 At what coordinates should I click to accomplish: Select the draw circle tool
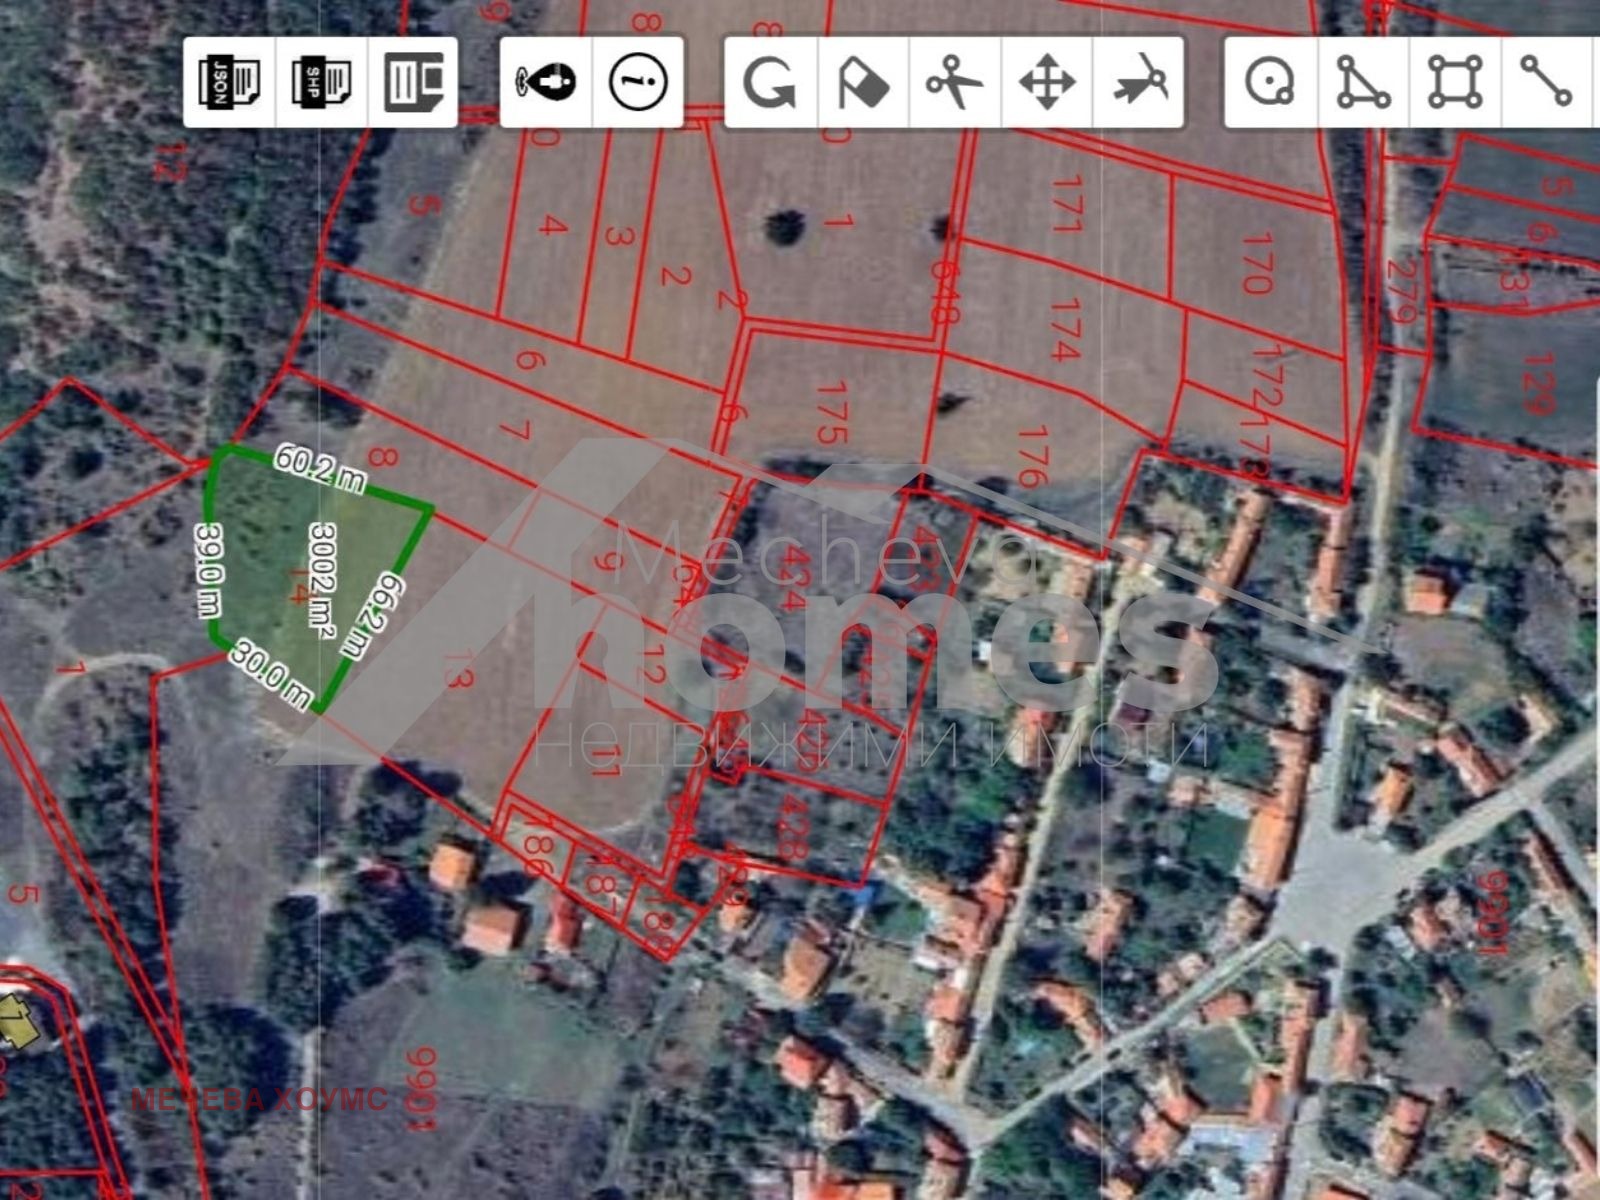pyautogui.click(x=1271, y=82)
